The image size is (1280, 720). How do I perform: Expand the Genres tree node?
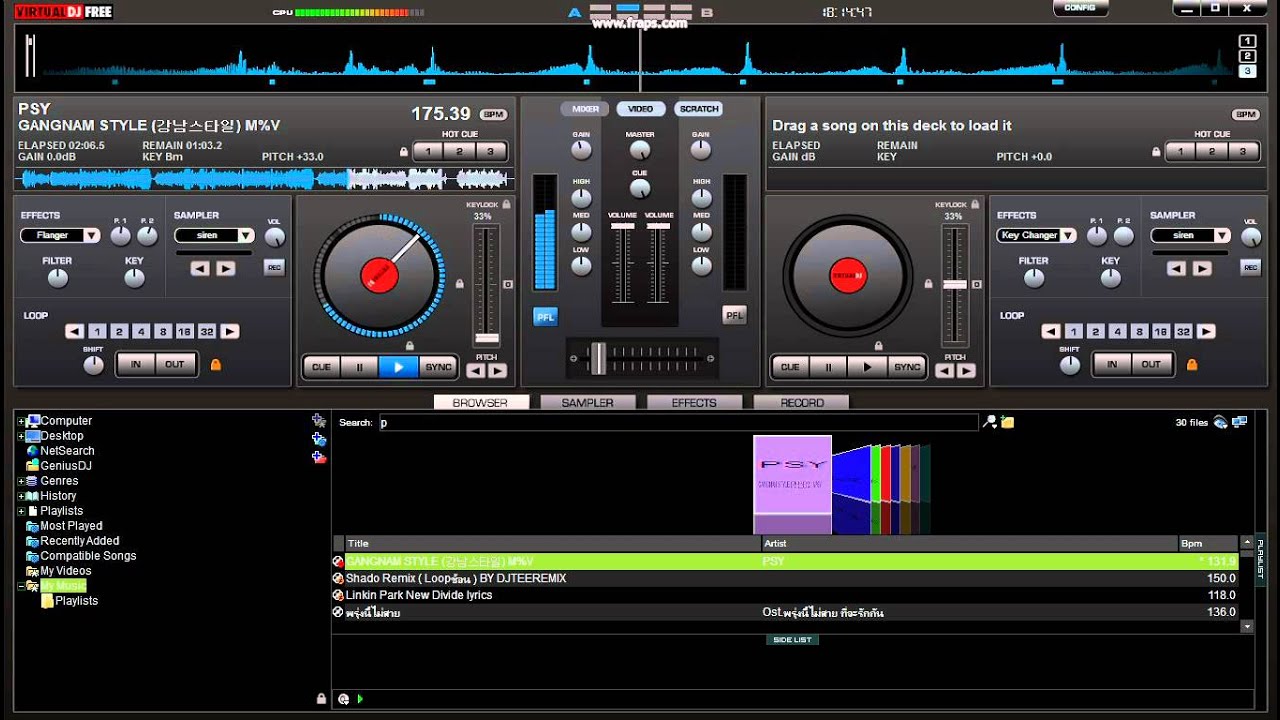tap(21, 482)
